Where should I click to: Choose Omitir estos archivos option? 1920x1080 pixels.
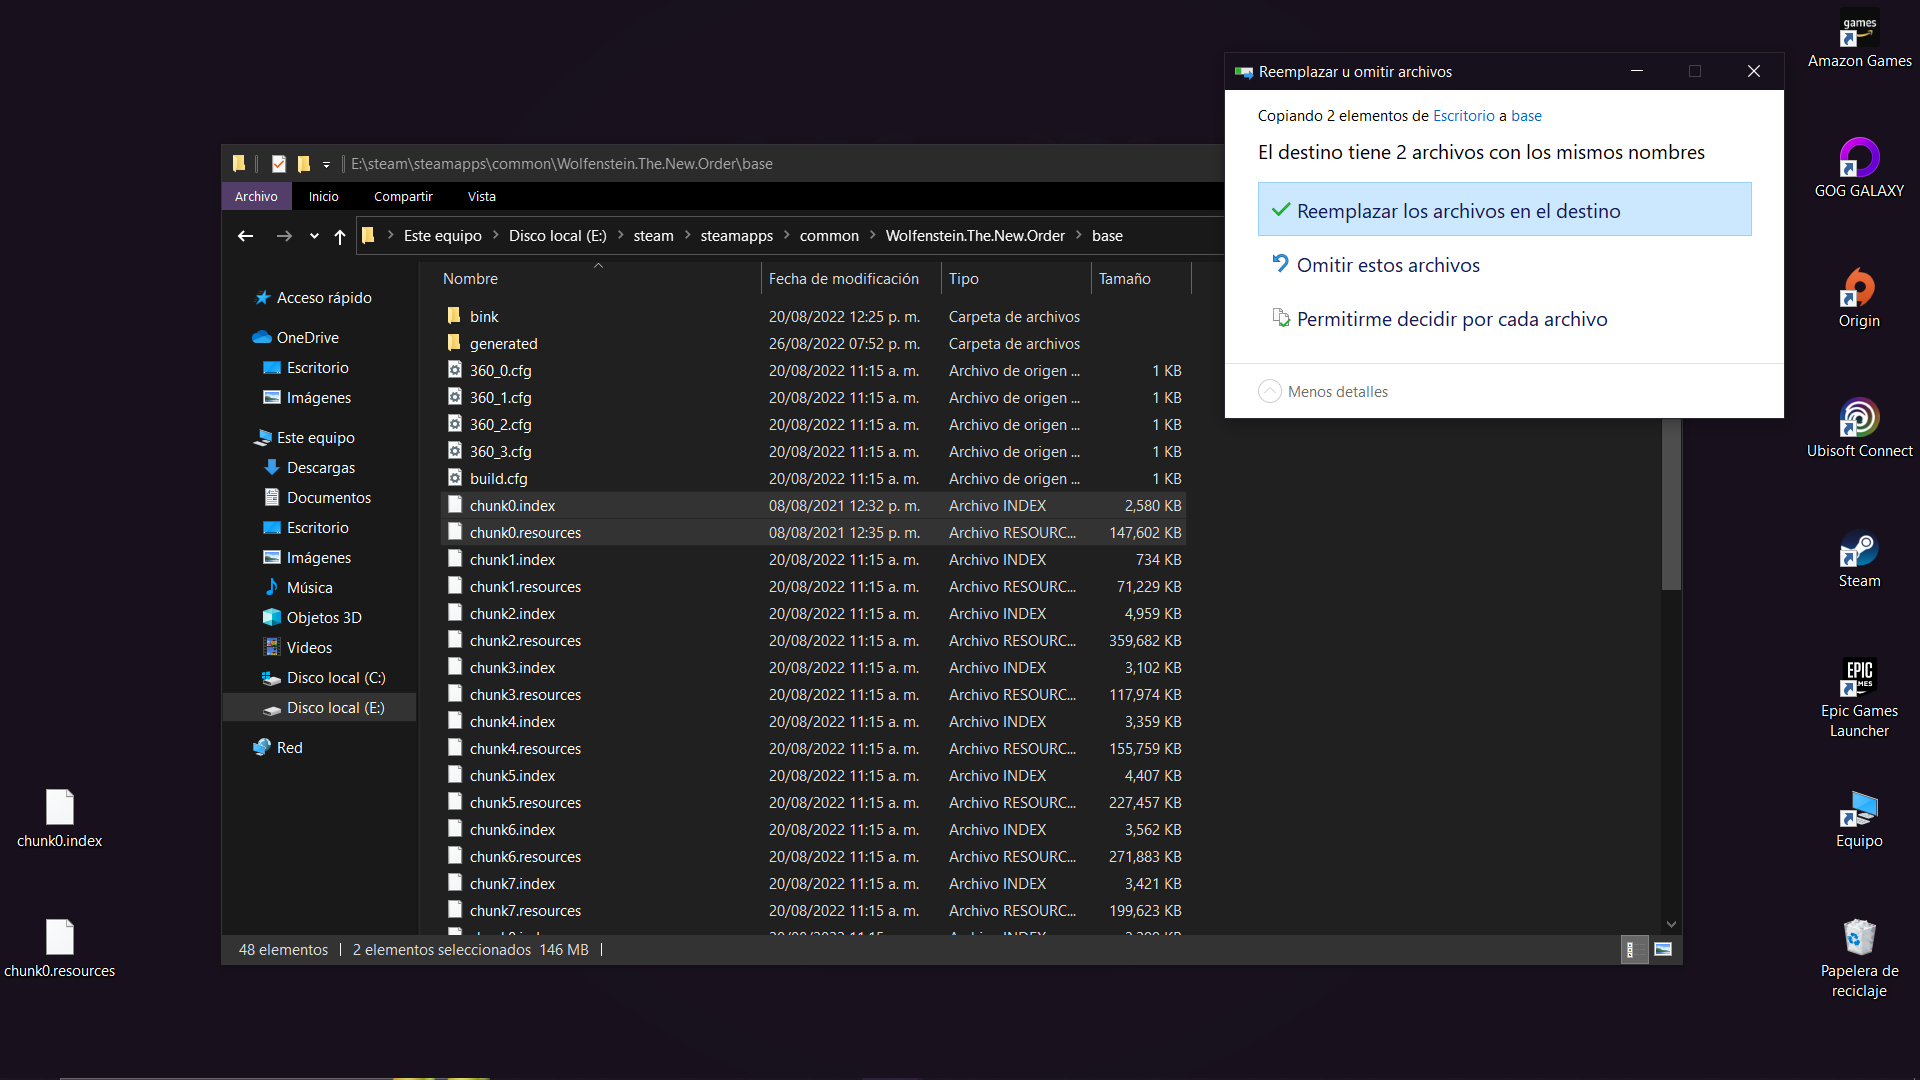click(1388, 265)
